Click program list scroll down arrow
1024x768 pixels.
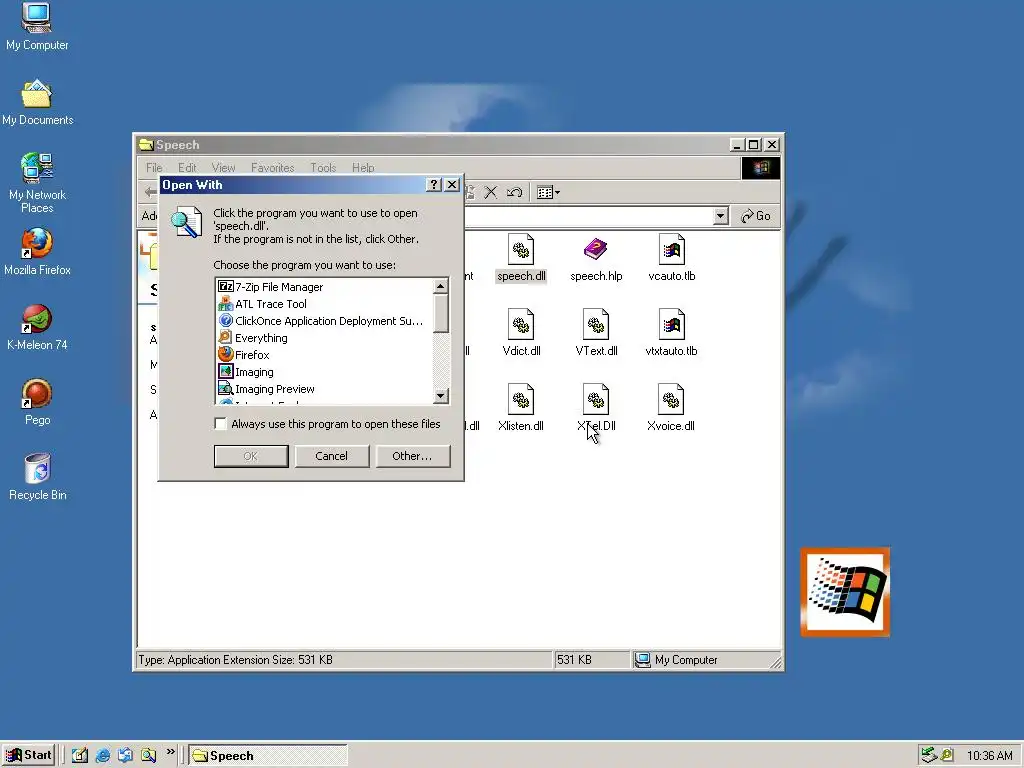pyautogui.click(x=441, y=395)
